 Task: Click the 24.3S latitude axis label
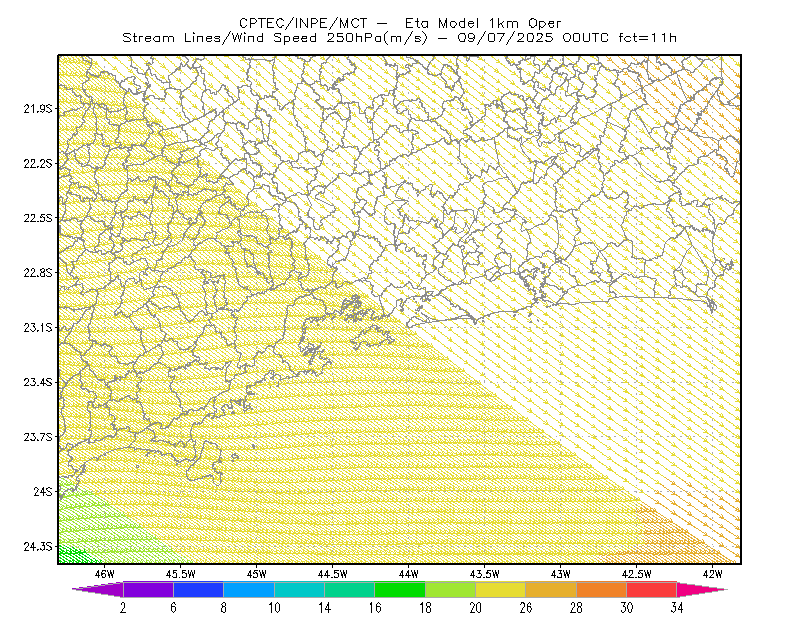click(38, 547)
